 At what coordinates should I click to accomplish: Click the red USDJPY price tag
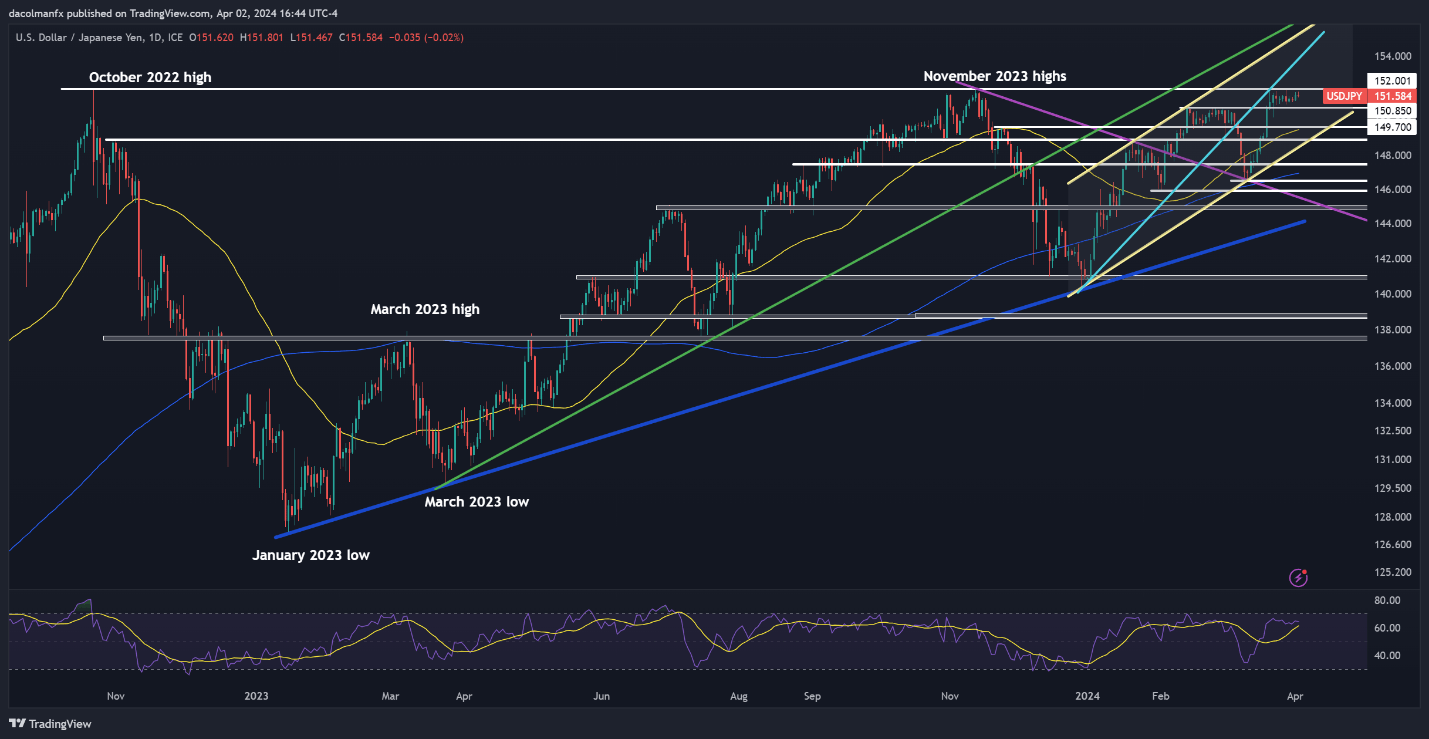[1345, 96]
